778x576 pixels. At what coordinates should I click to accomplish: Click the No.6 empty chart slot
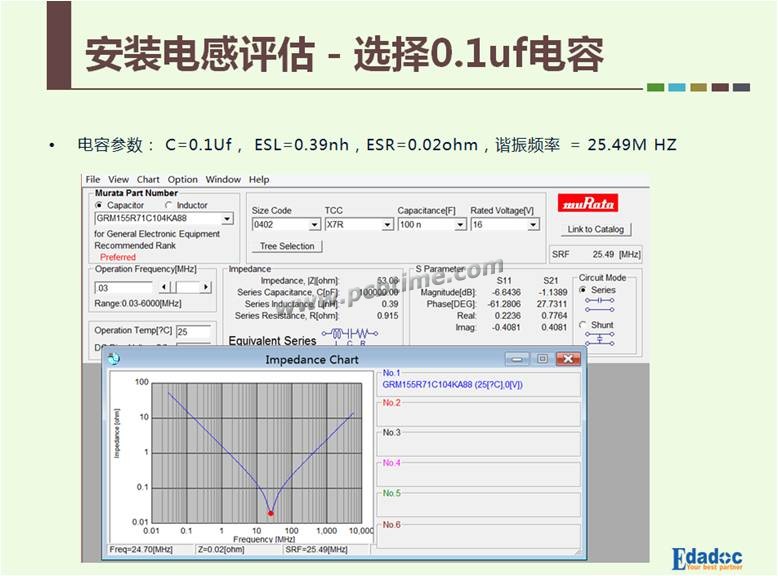(x=479, y=535)
